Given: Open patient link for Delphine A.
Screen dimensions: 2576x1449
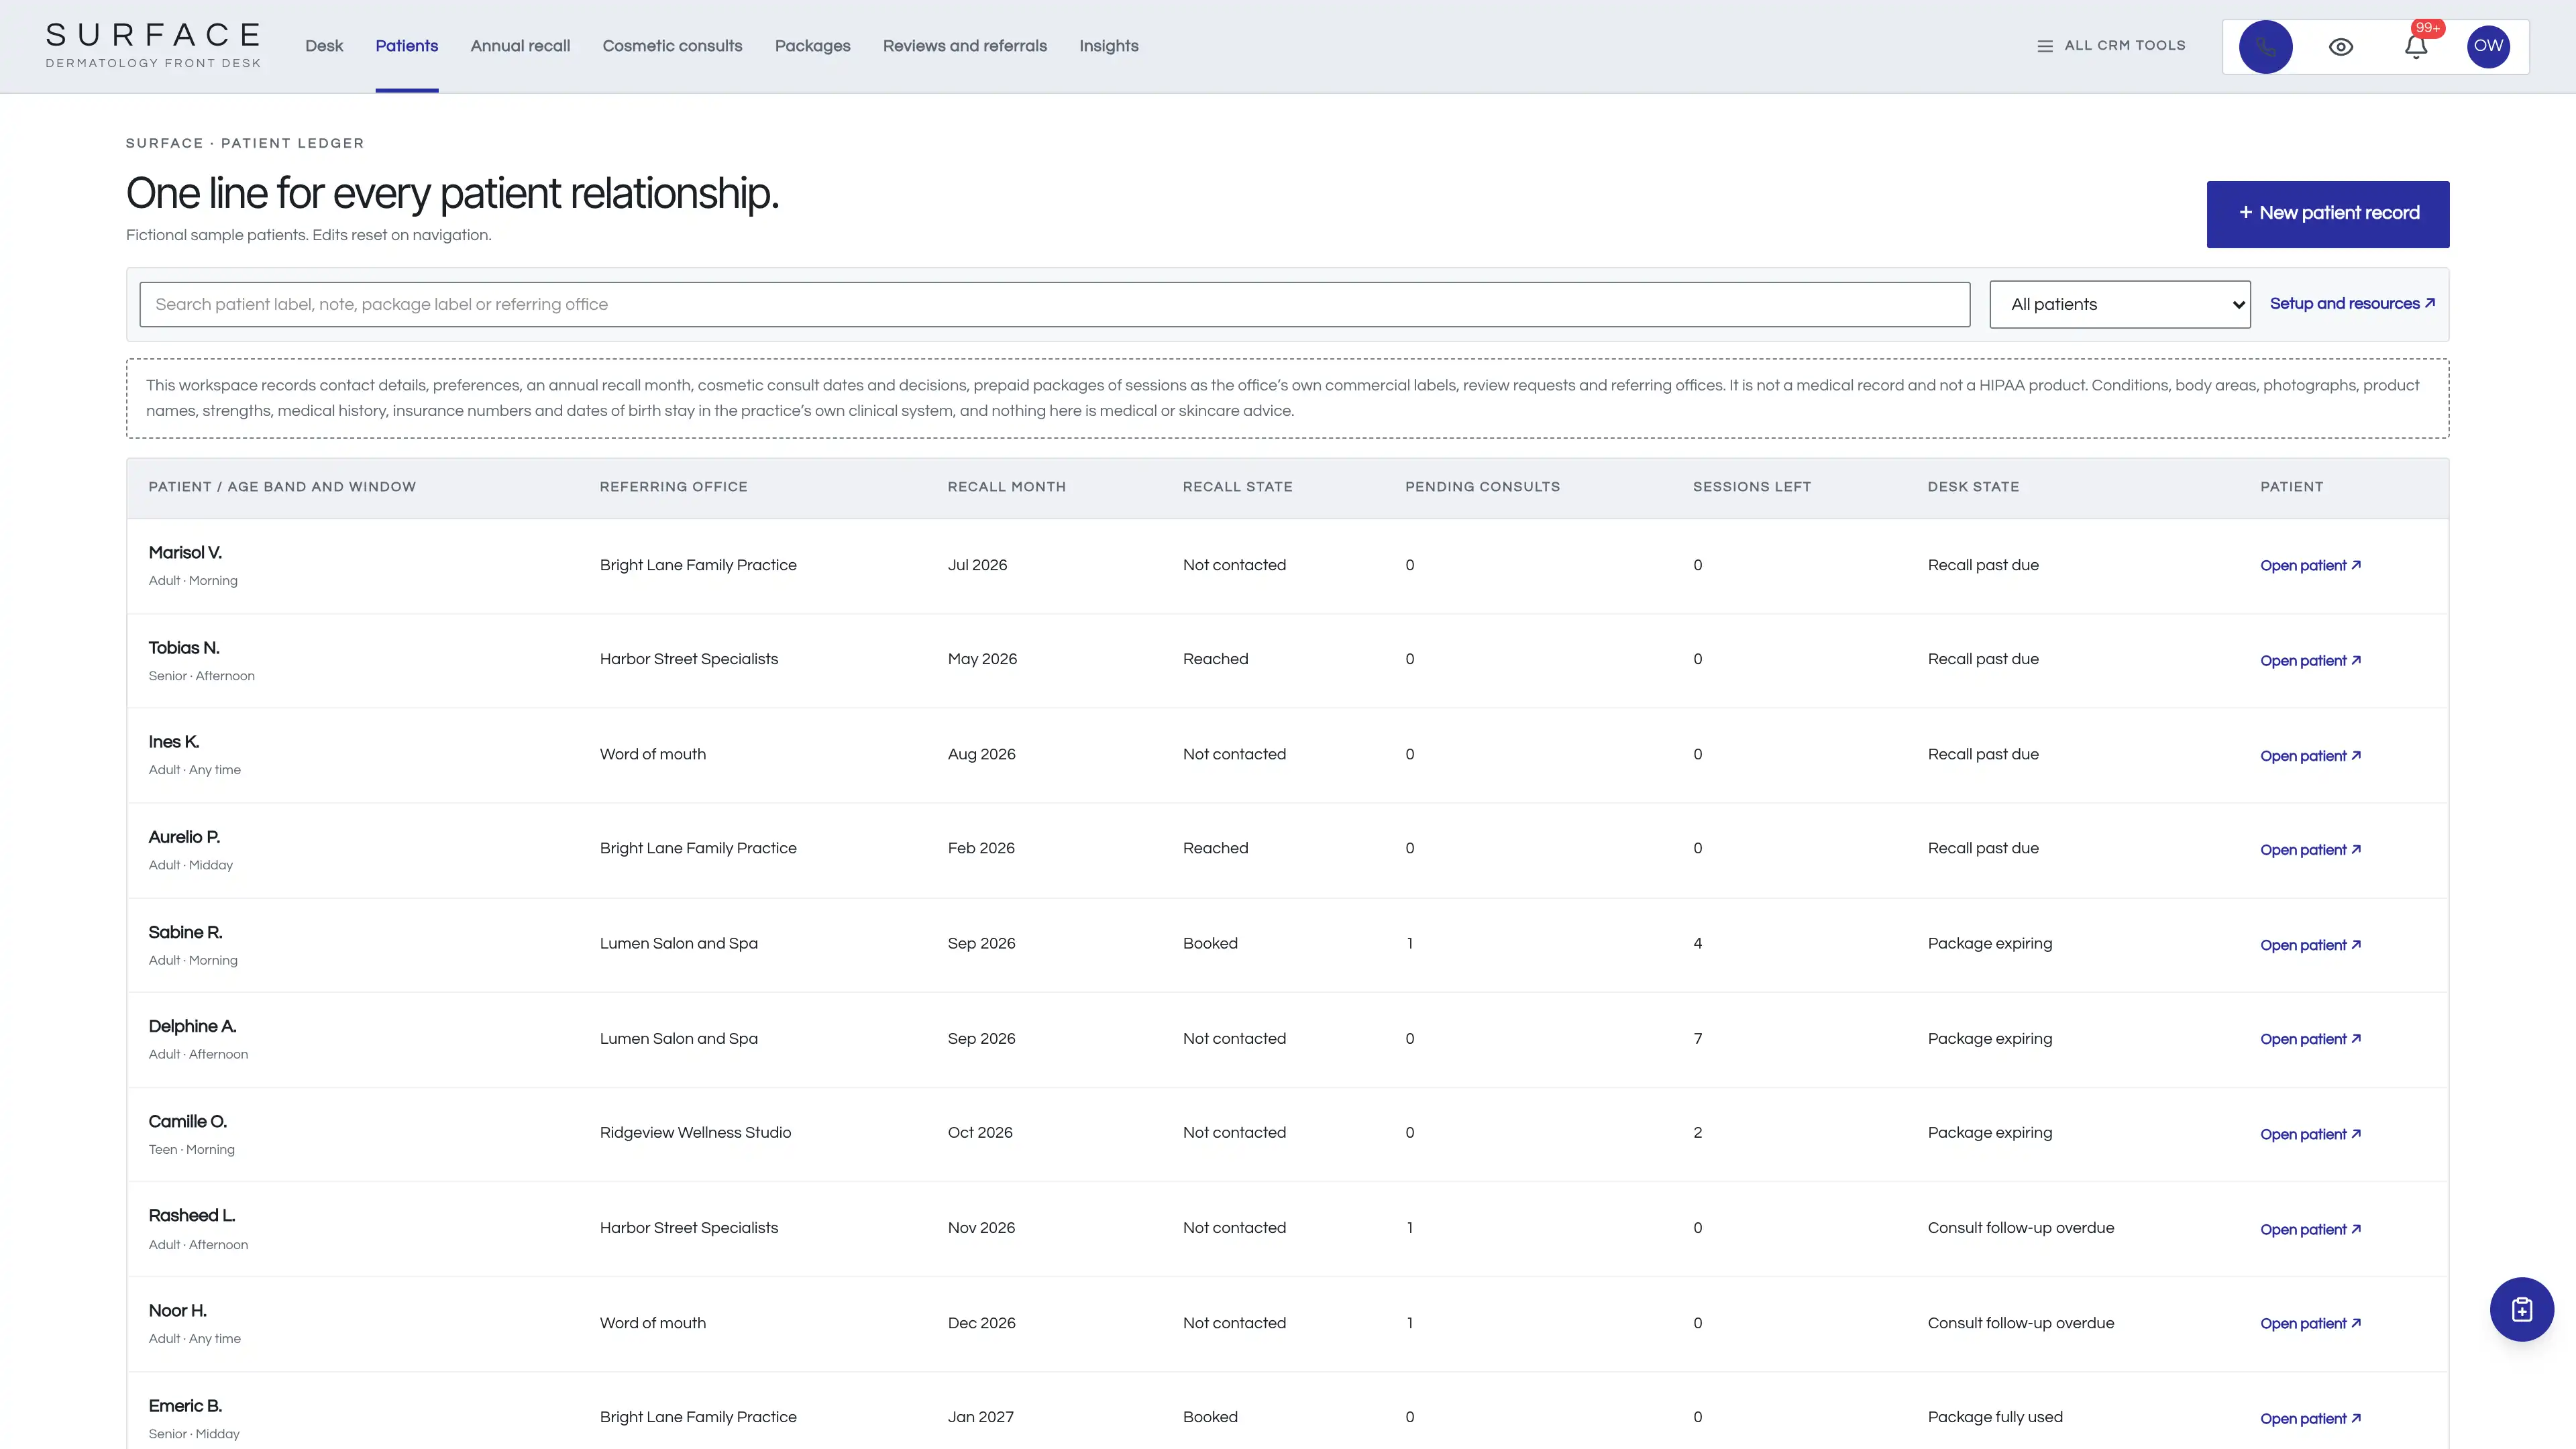Looking at the screenshot, I should 2310,1039.
